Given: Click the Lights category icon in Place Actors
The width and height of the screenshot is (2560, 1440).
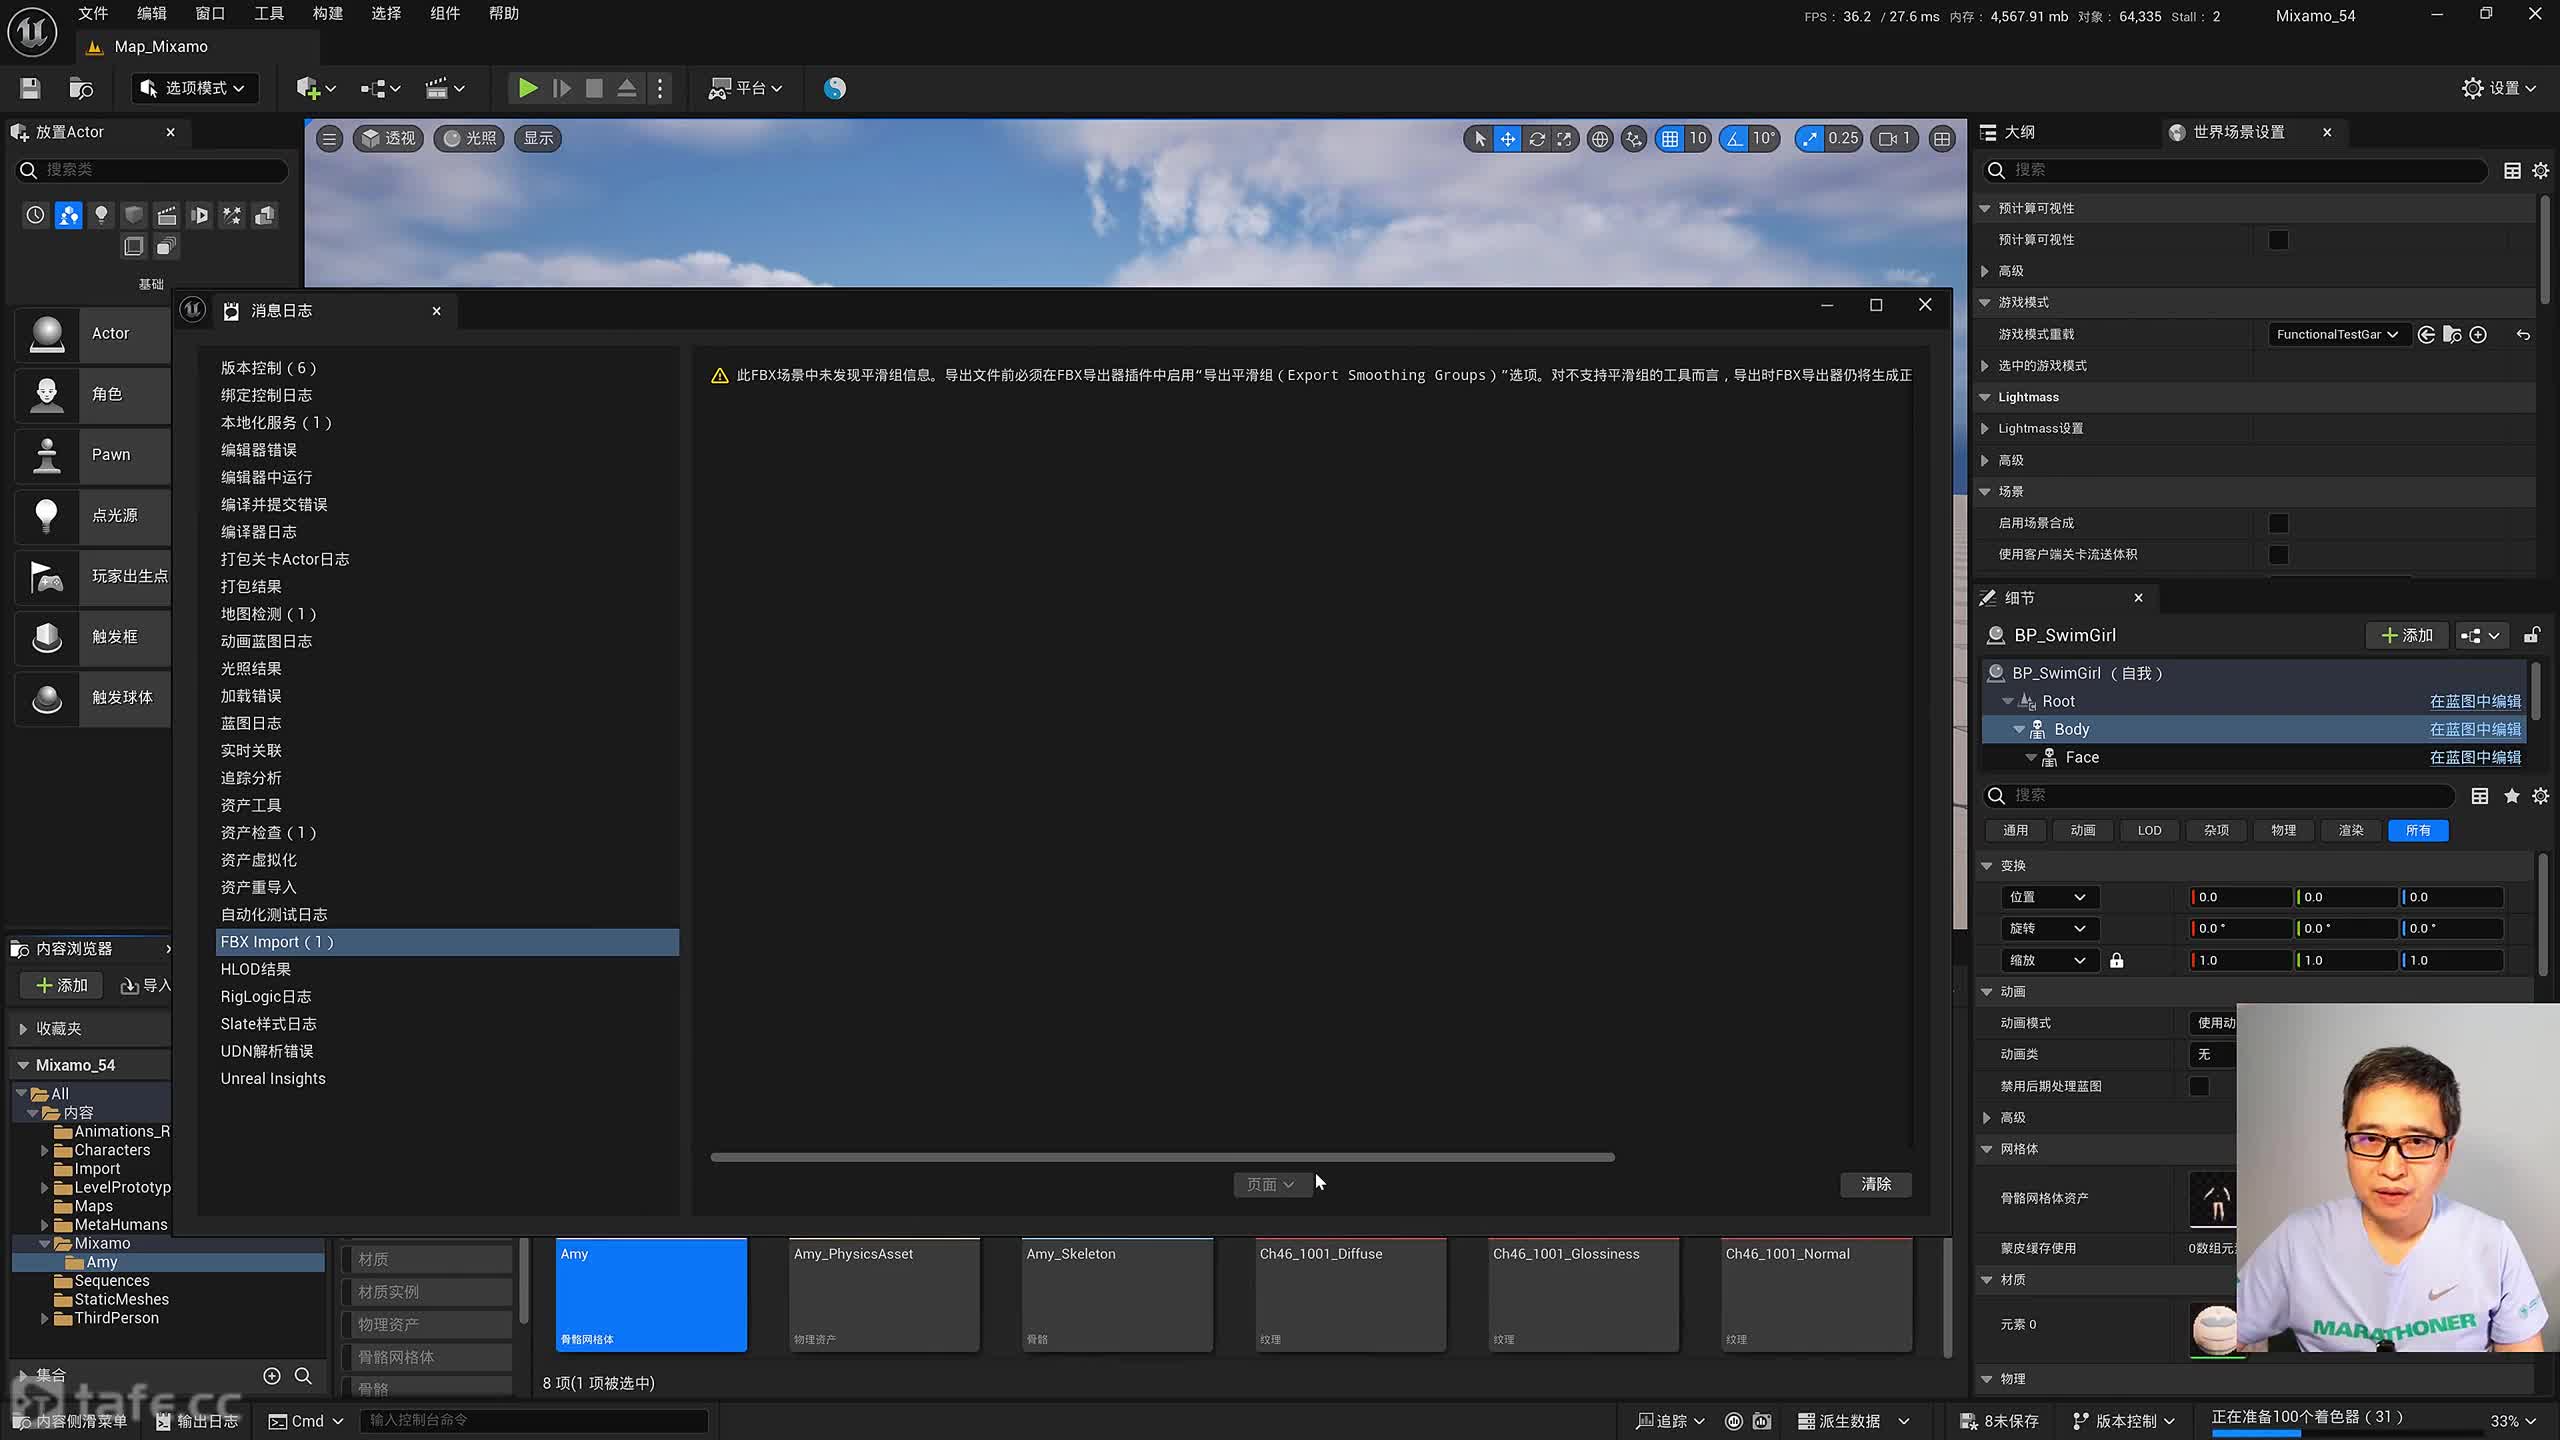Looking at the screenshot, I should tap(101, 215).
